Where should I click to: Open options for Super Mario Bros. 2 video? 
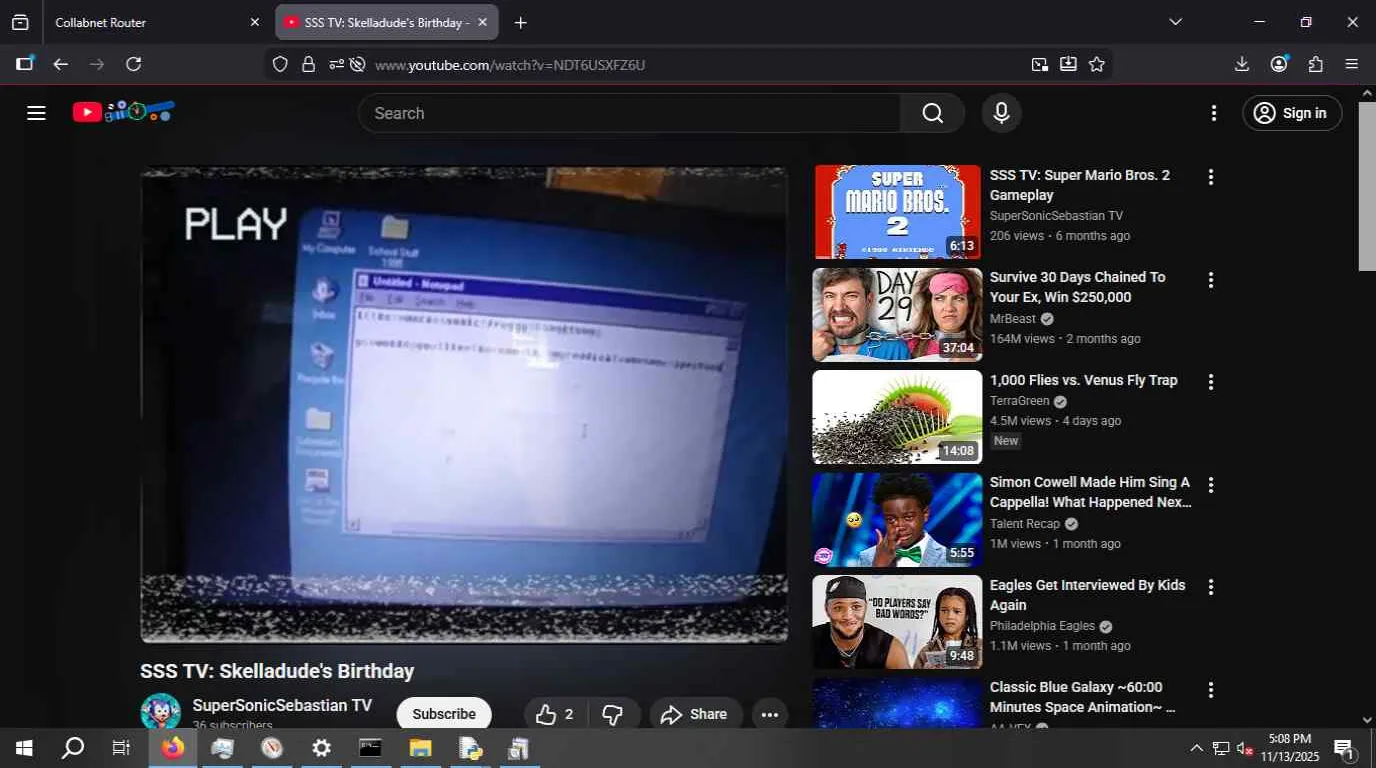pyautogui.click(x=1211, y=177)
